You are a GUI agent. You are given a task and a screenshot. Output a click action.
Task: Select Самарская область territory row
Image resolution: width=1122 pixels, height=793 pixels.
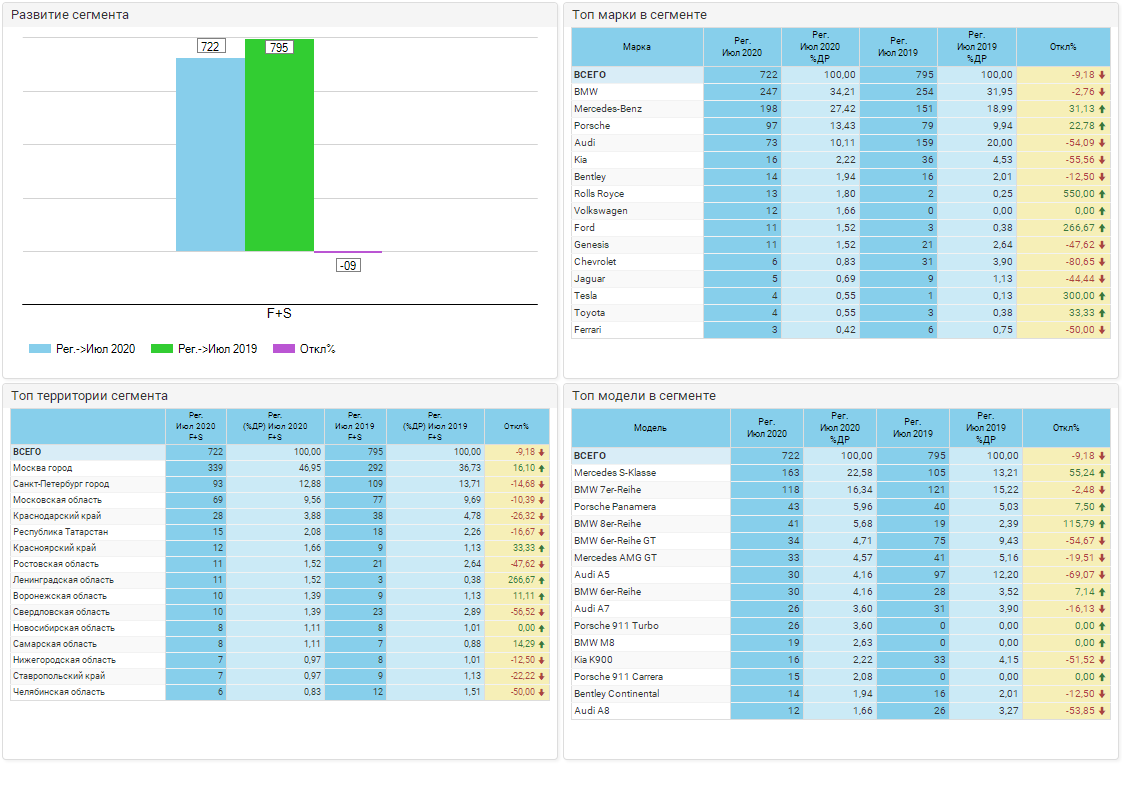coord(280,644)
